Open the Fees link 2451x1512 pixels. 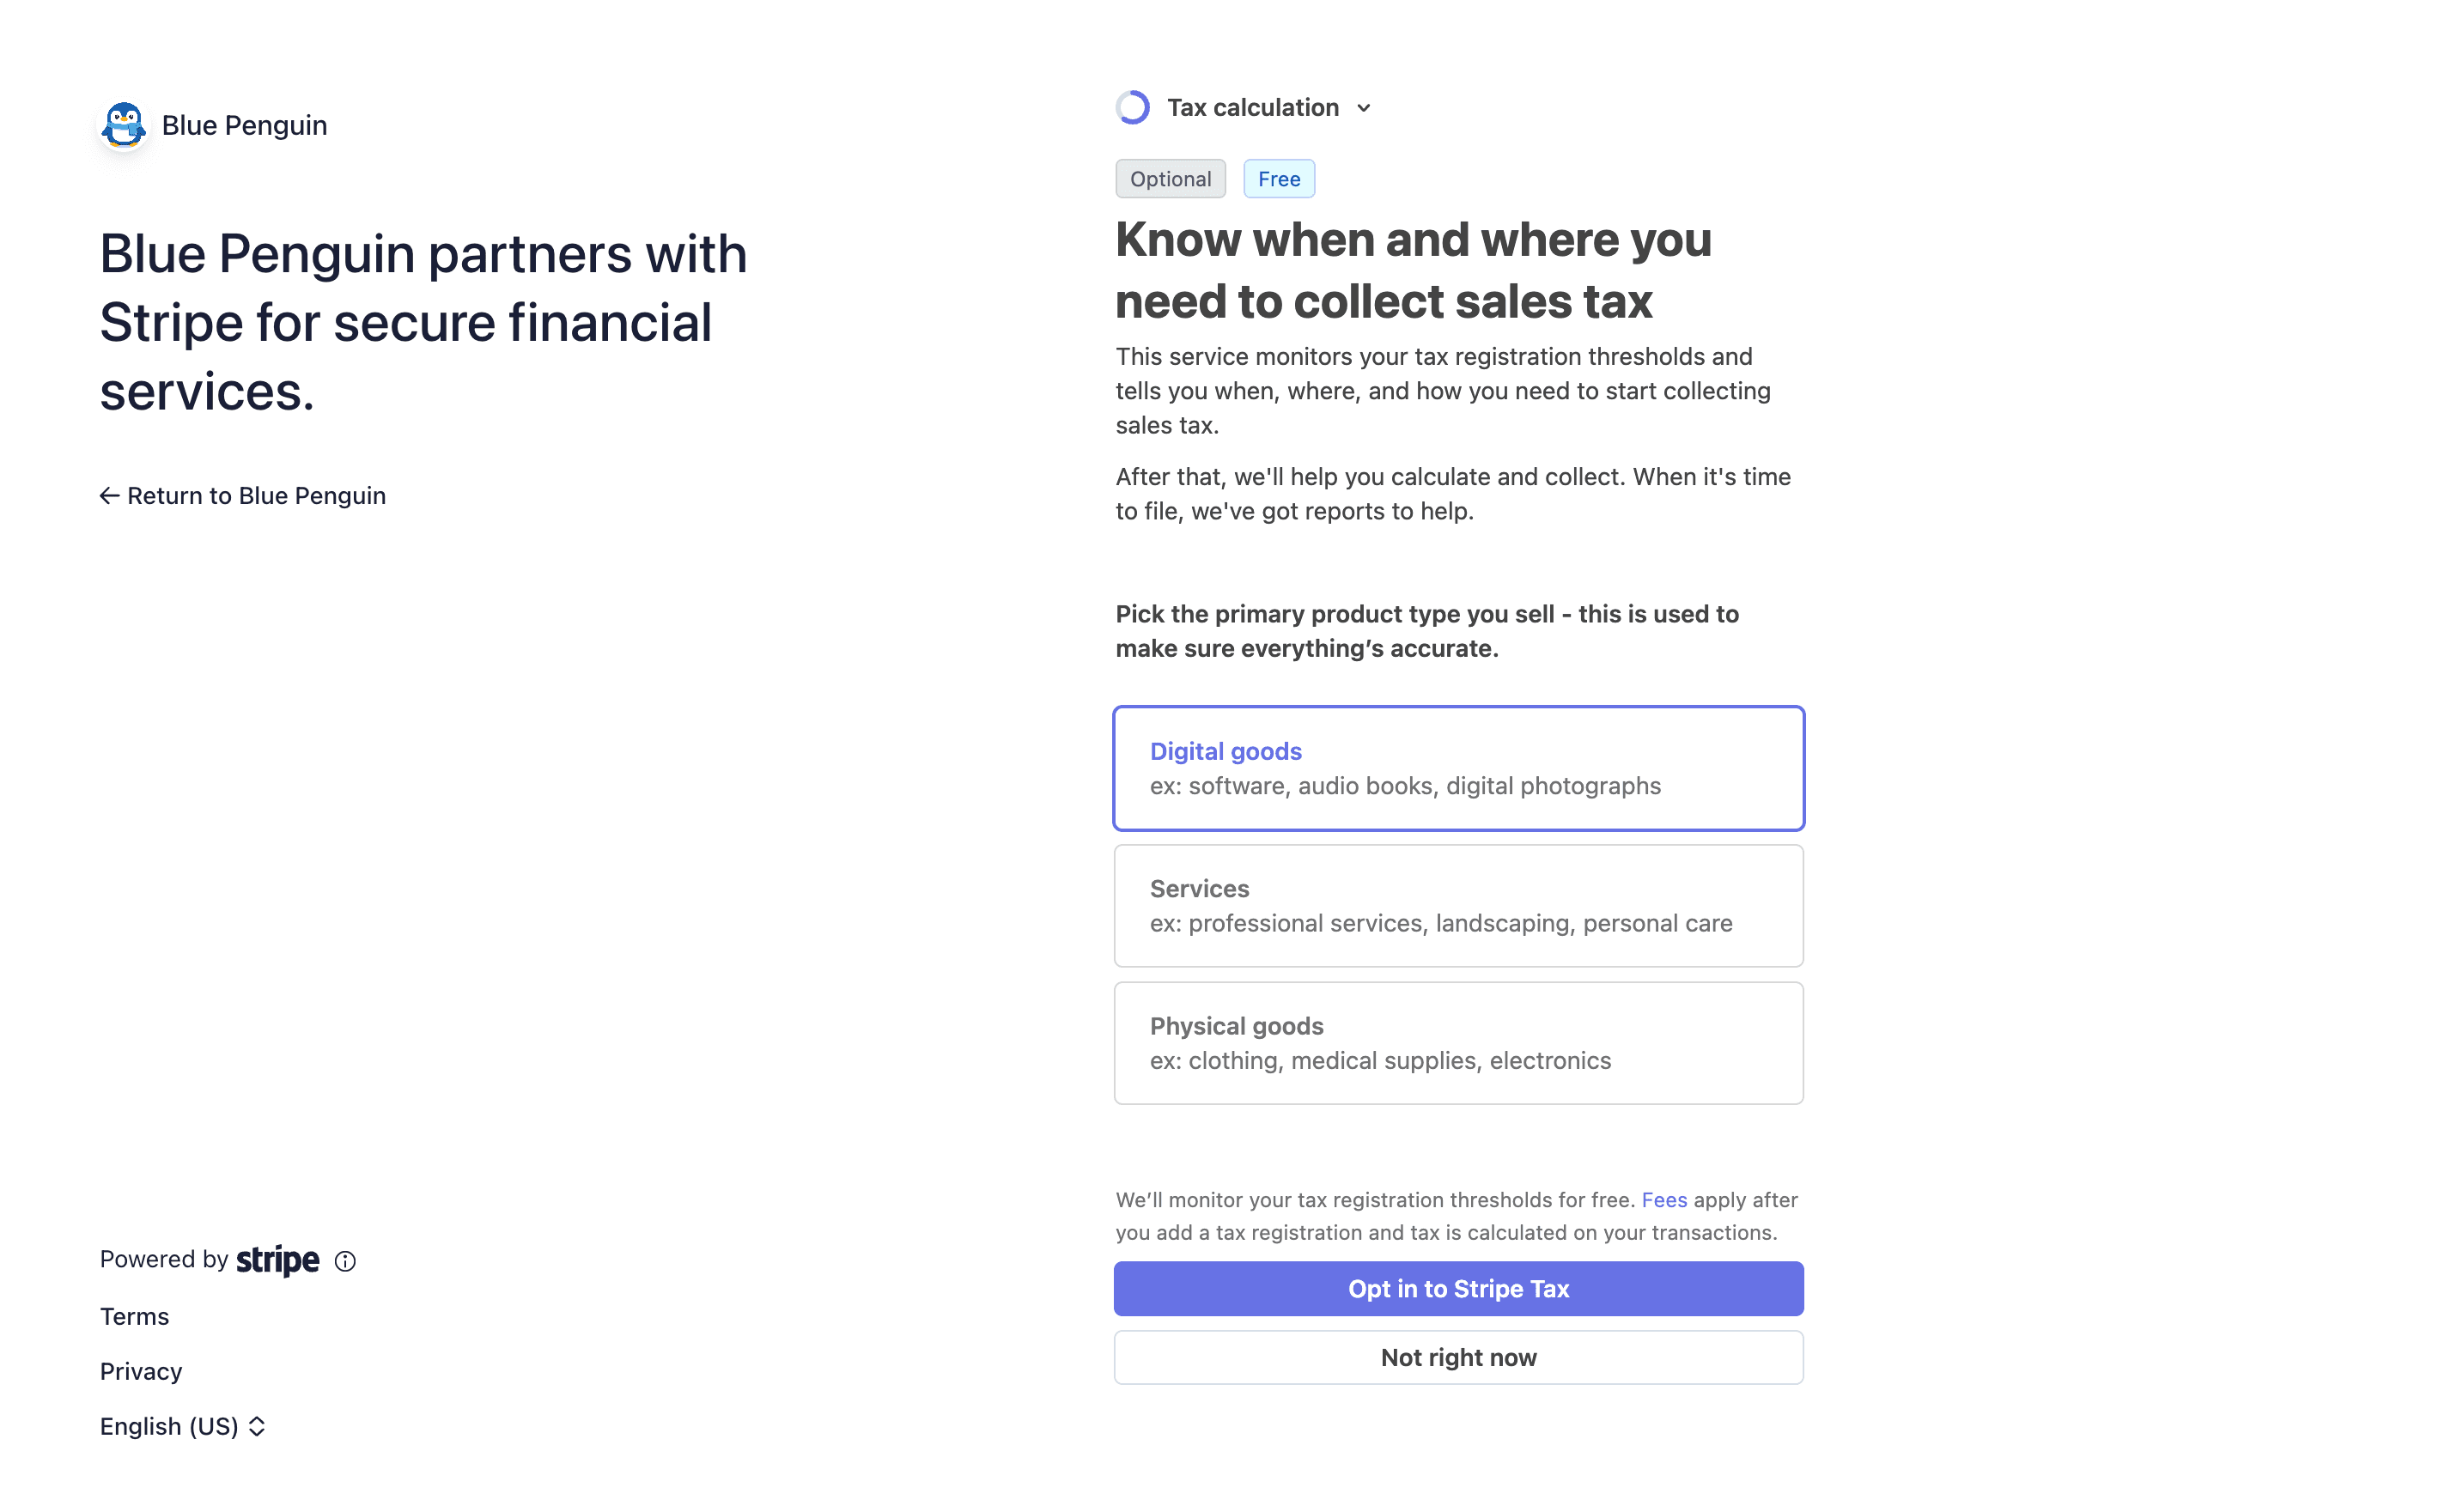[x=1664, y=1199]
